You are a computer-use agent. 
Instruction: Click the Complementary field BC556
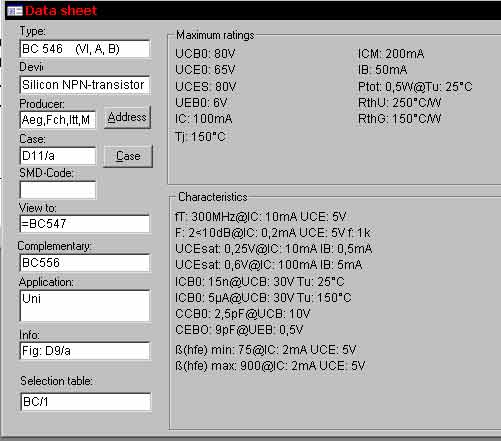(85, 263)
